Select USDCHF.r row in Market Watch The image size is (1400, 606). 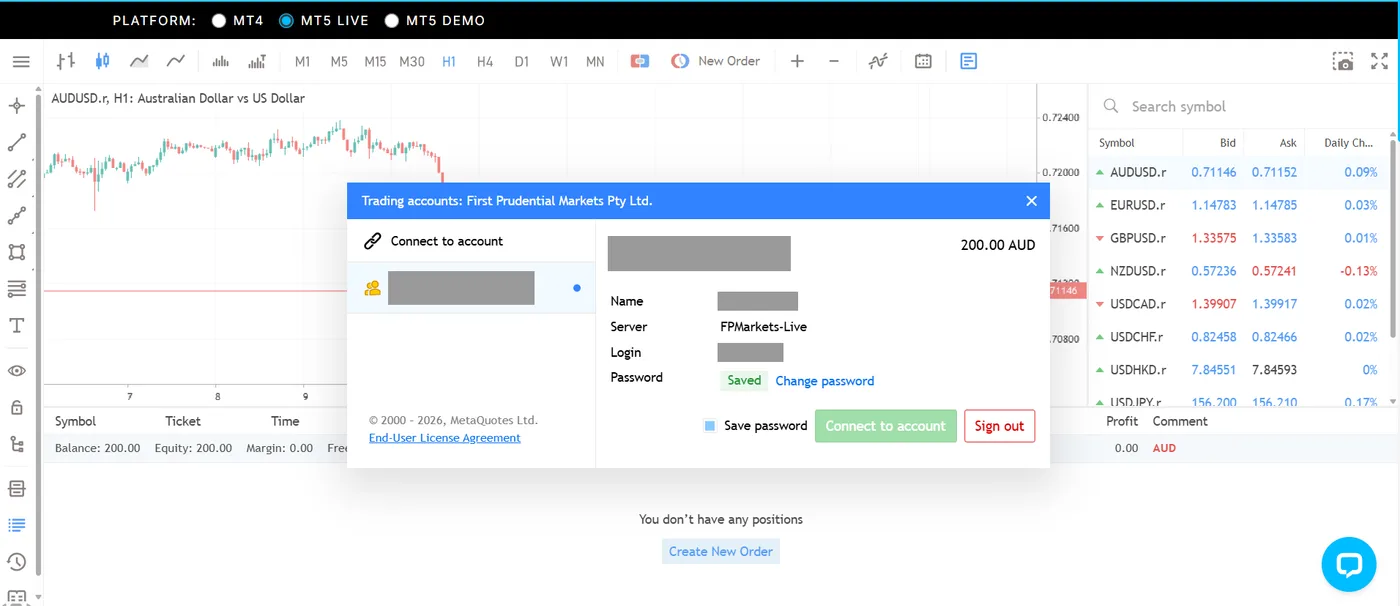1239,337
